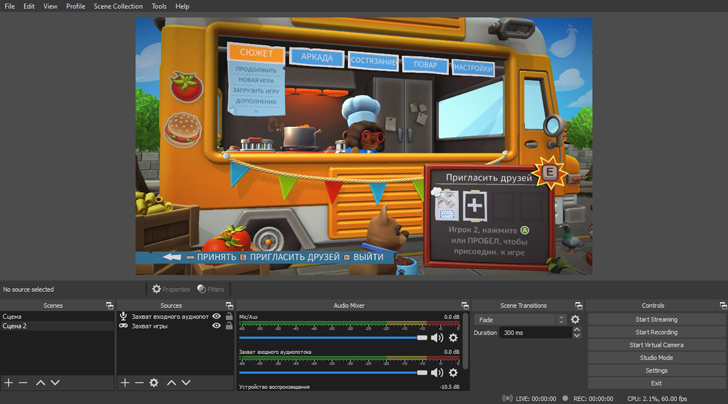Open the Fade transition dropdown

520,319
